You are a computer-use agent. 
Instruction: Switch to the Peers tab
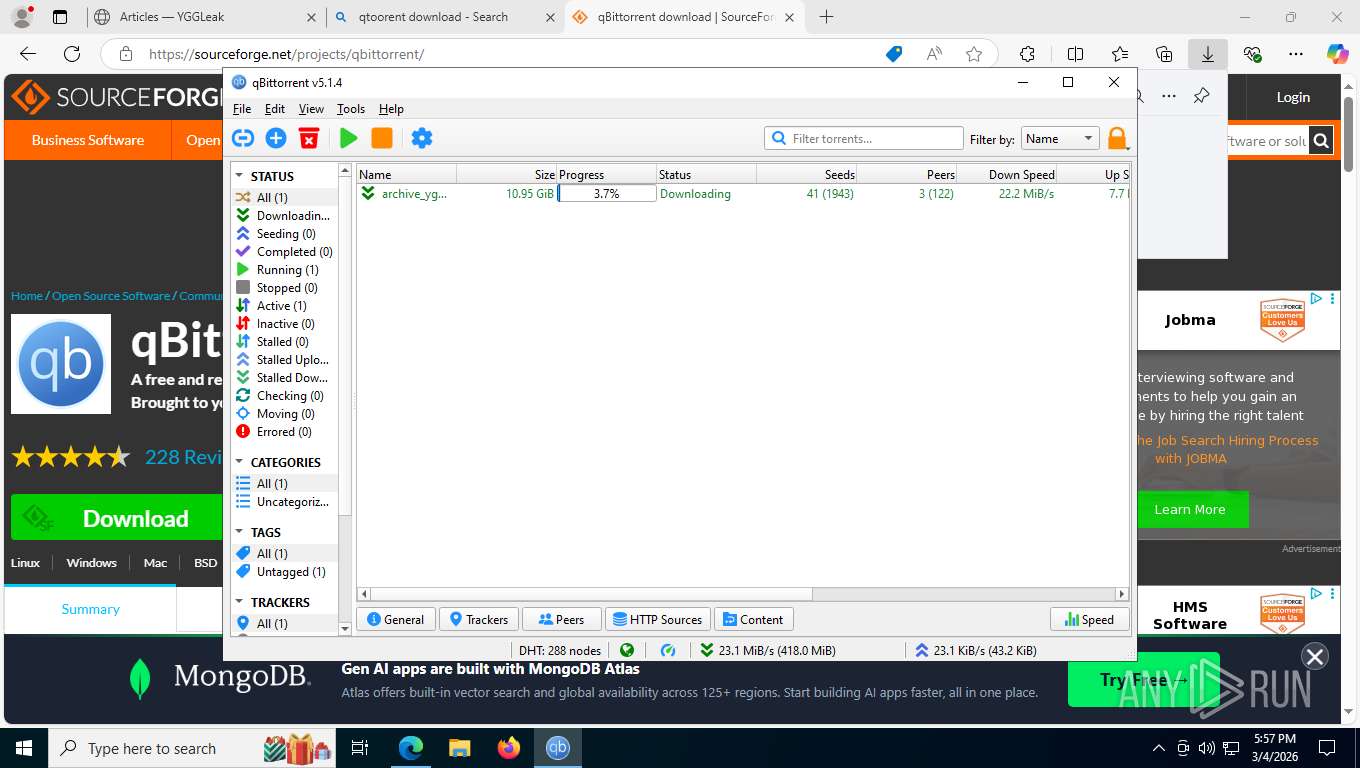562,620
